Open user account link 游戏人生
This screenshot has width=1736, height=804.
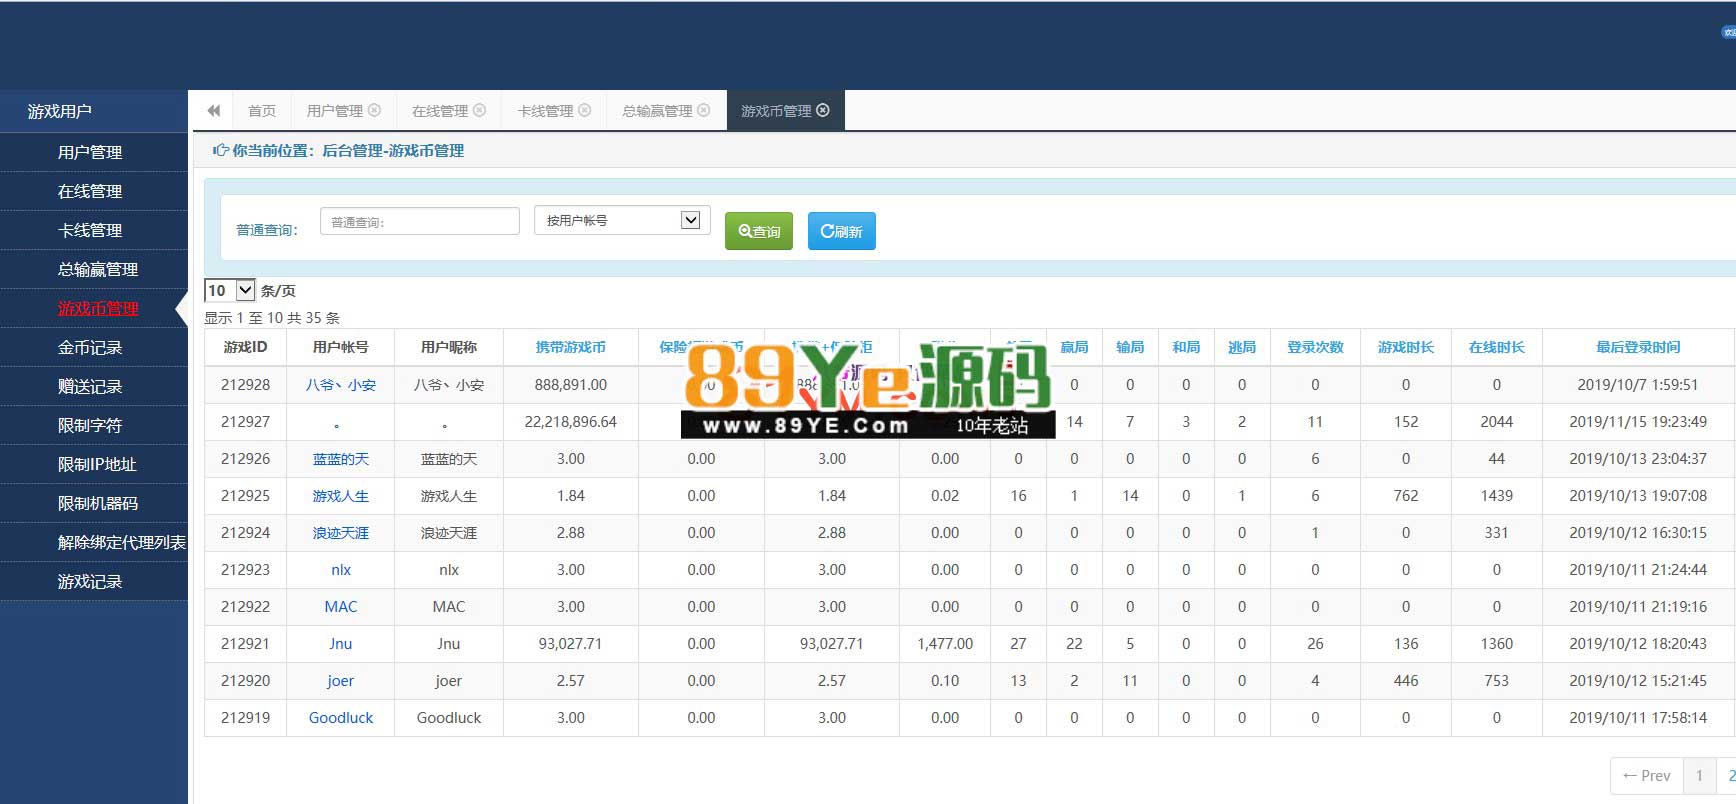341,496
